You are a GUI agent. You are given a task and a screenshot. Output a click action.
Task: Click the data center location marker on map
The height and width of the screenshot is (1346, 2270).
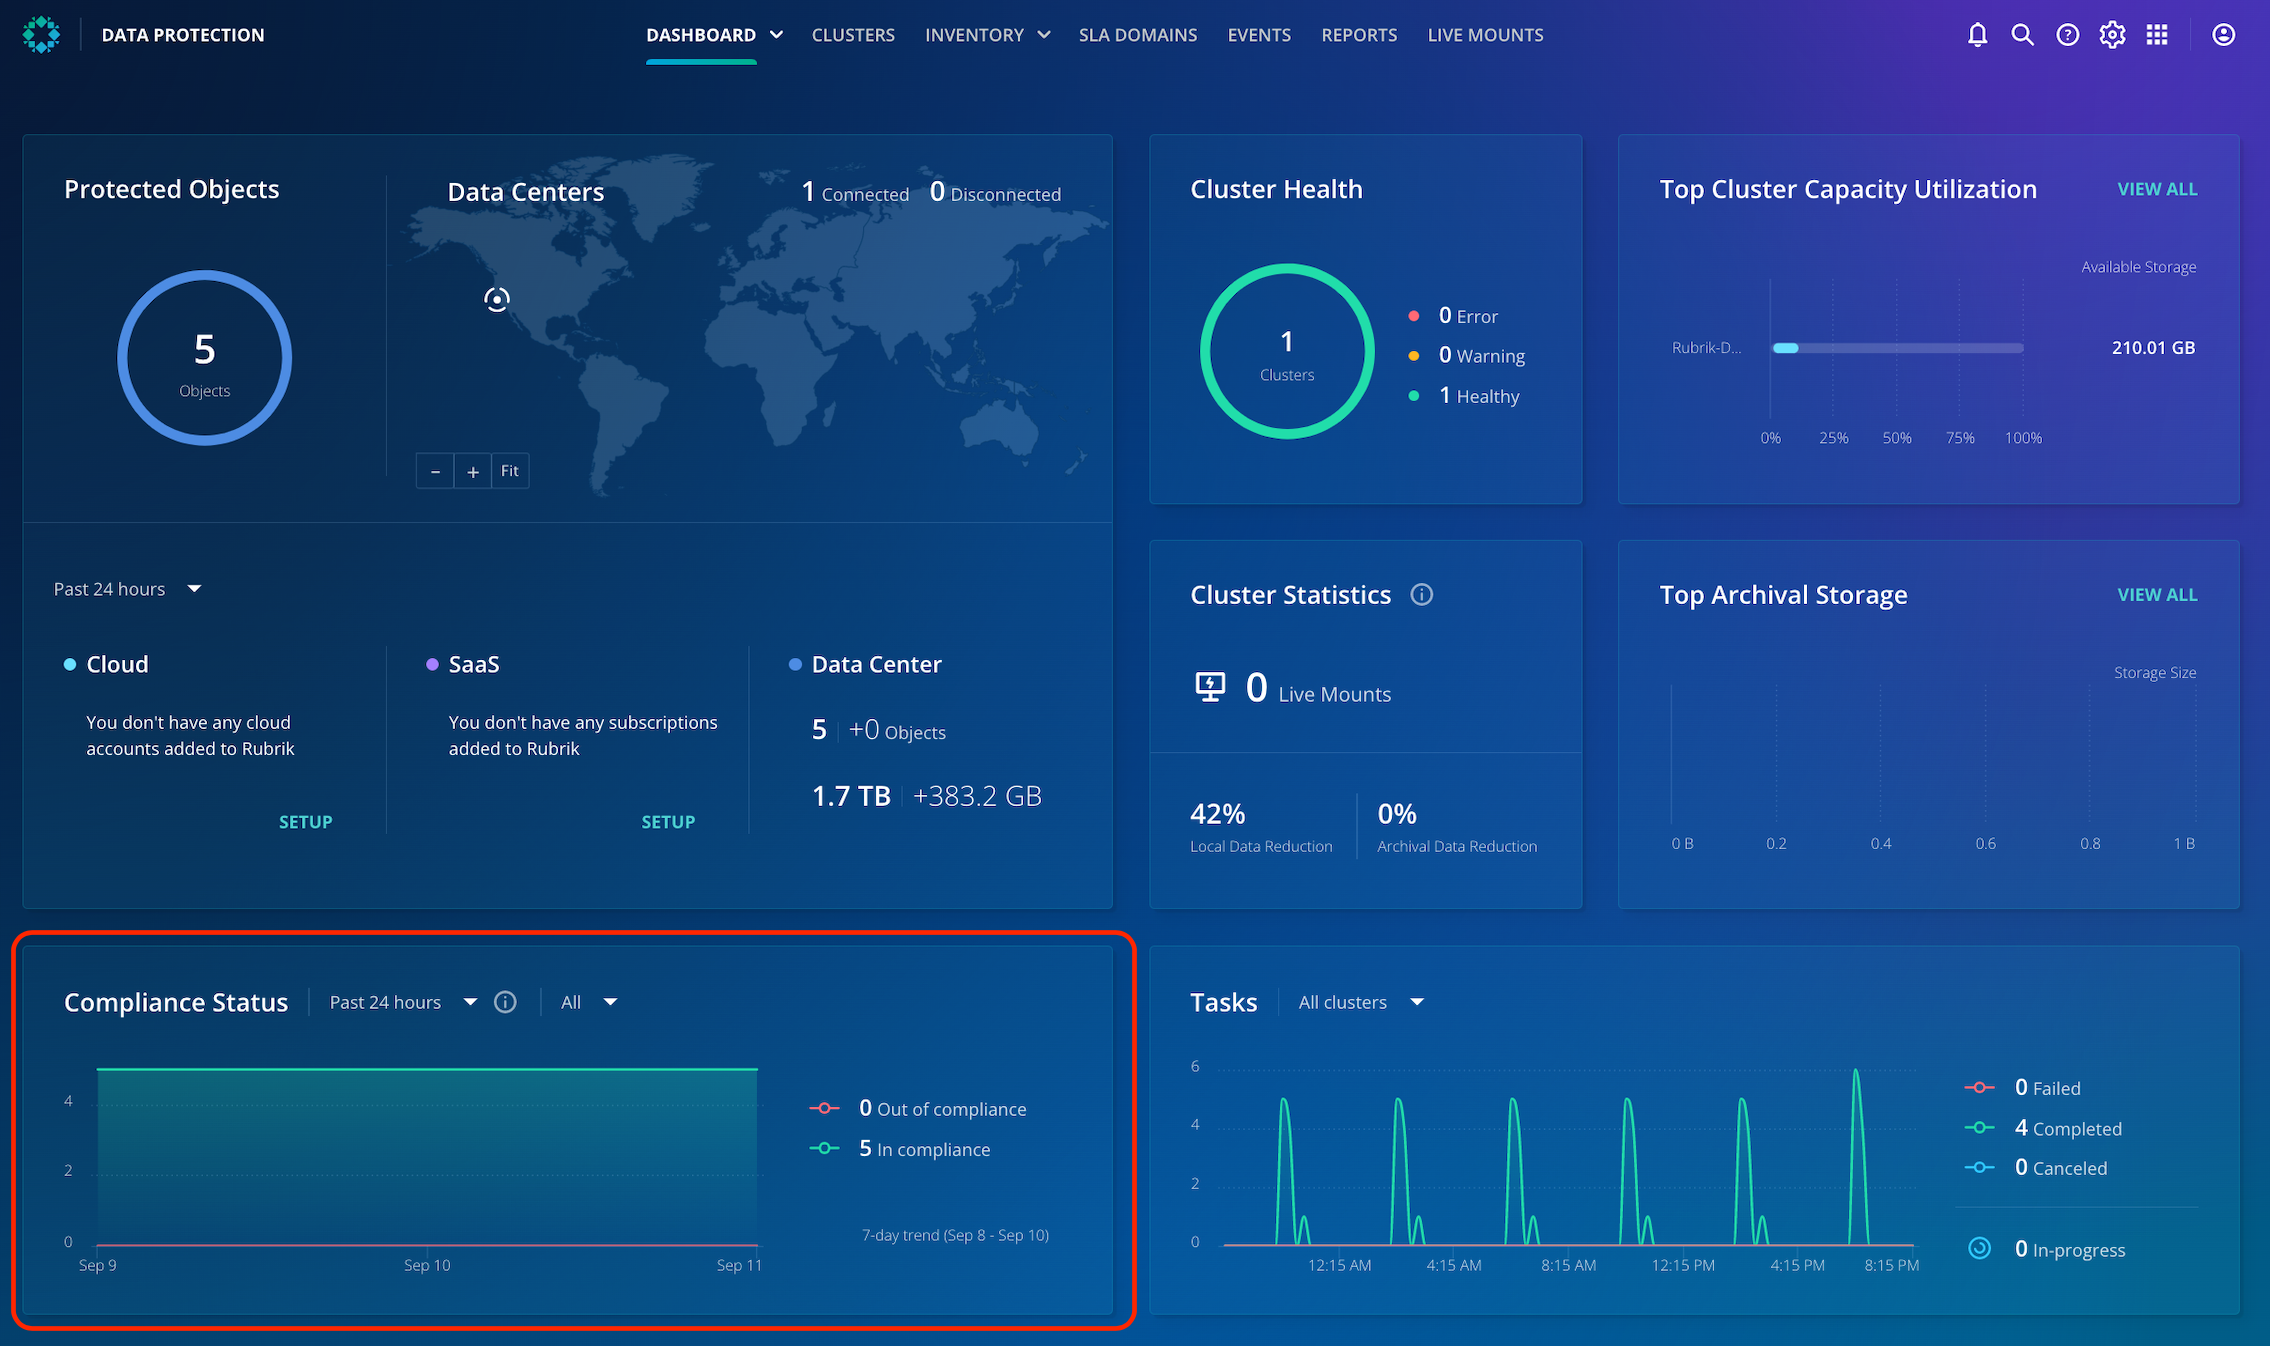click(x=497, y=299)
